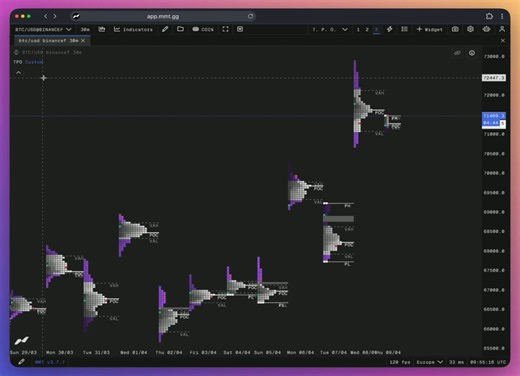Enter fullscreen with the expand corners icon
520x376 pixels.
(226, 29)
